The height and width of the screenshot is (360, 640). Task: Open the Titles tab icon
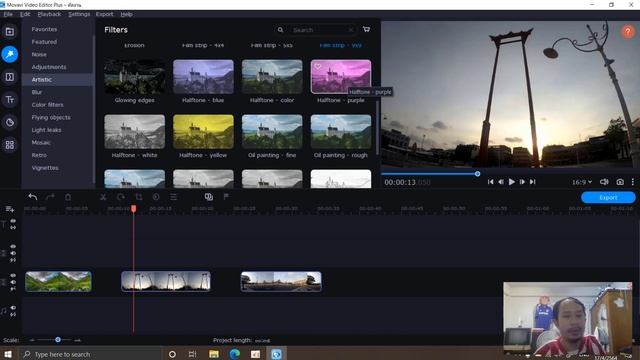tap(10, 100)
